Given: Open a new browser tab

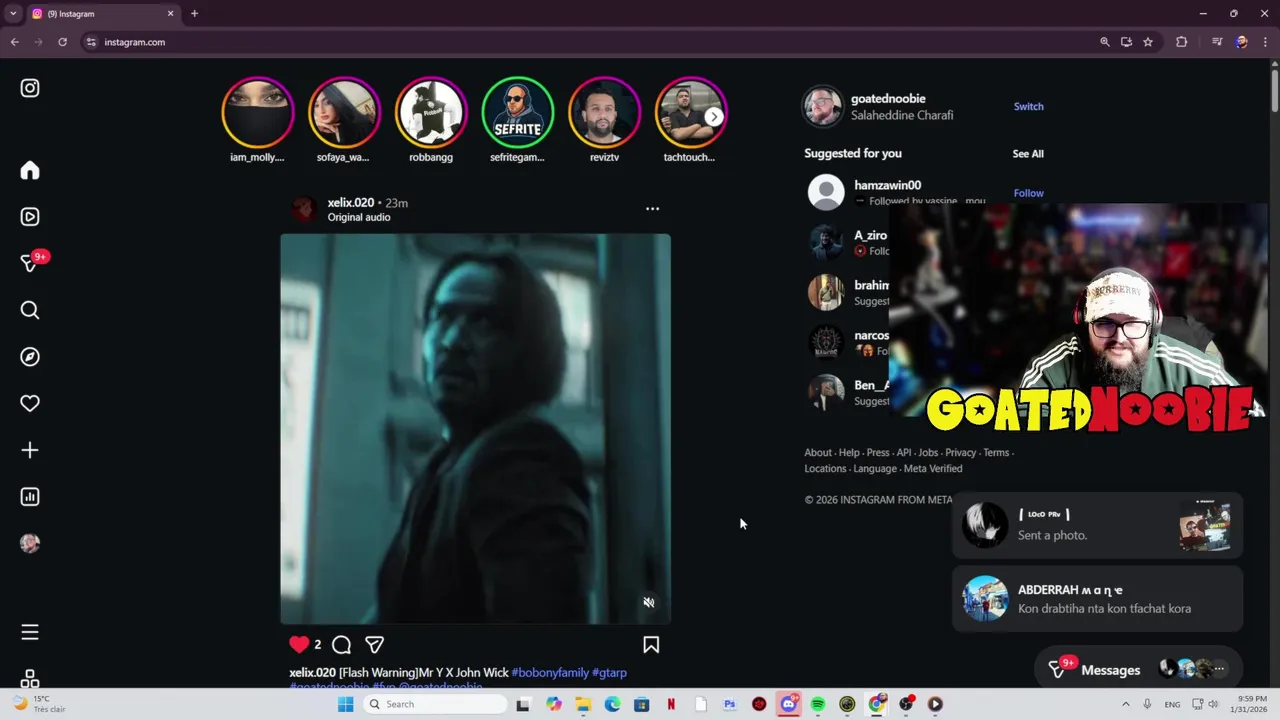Looking at the screenshot, I should [x=194, y=14].
